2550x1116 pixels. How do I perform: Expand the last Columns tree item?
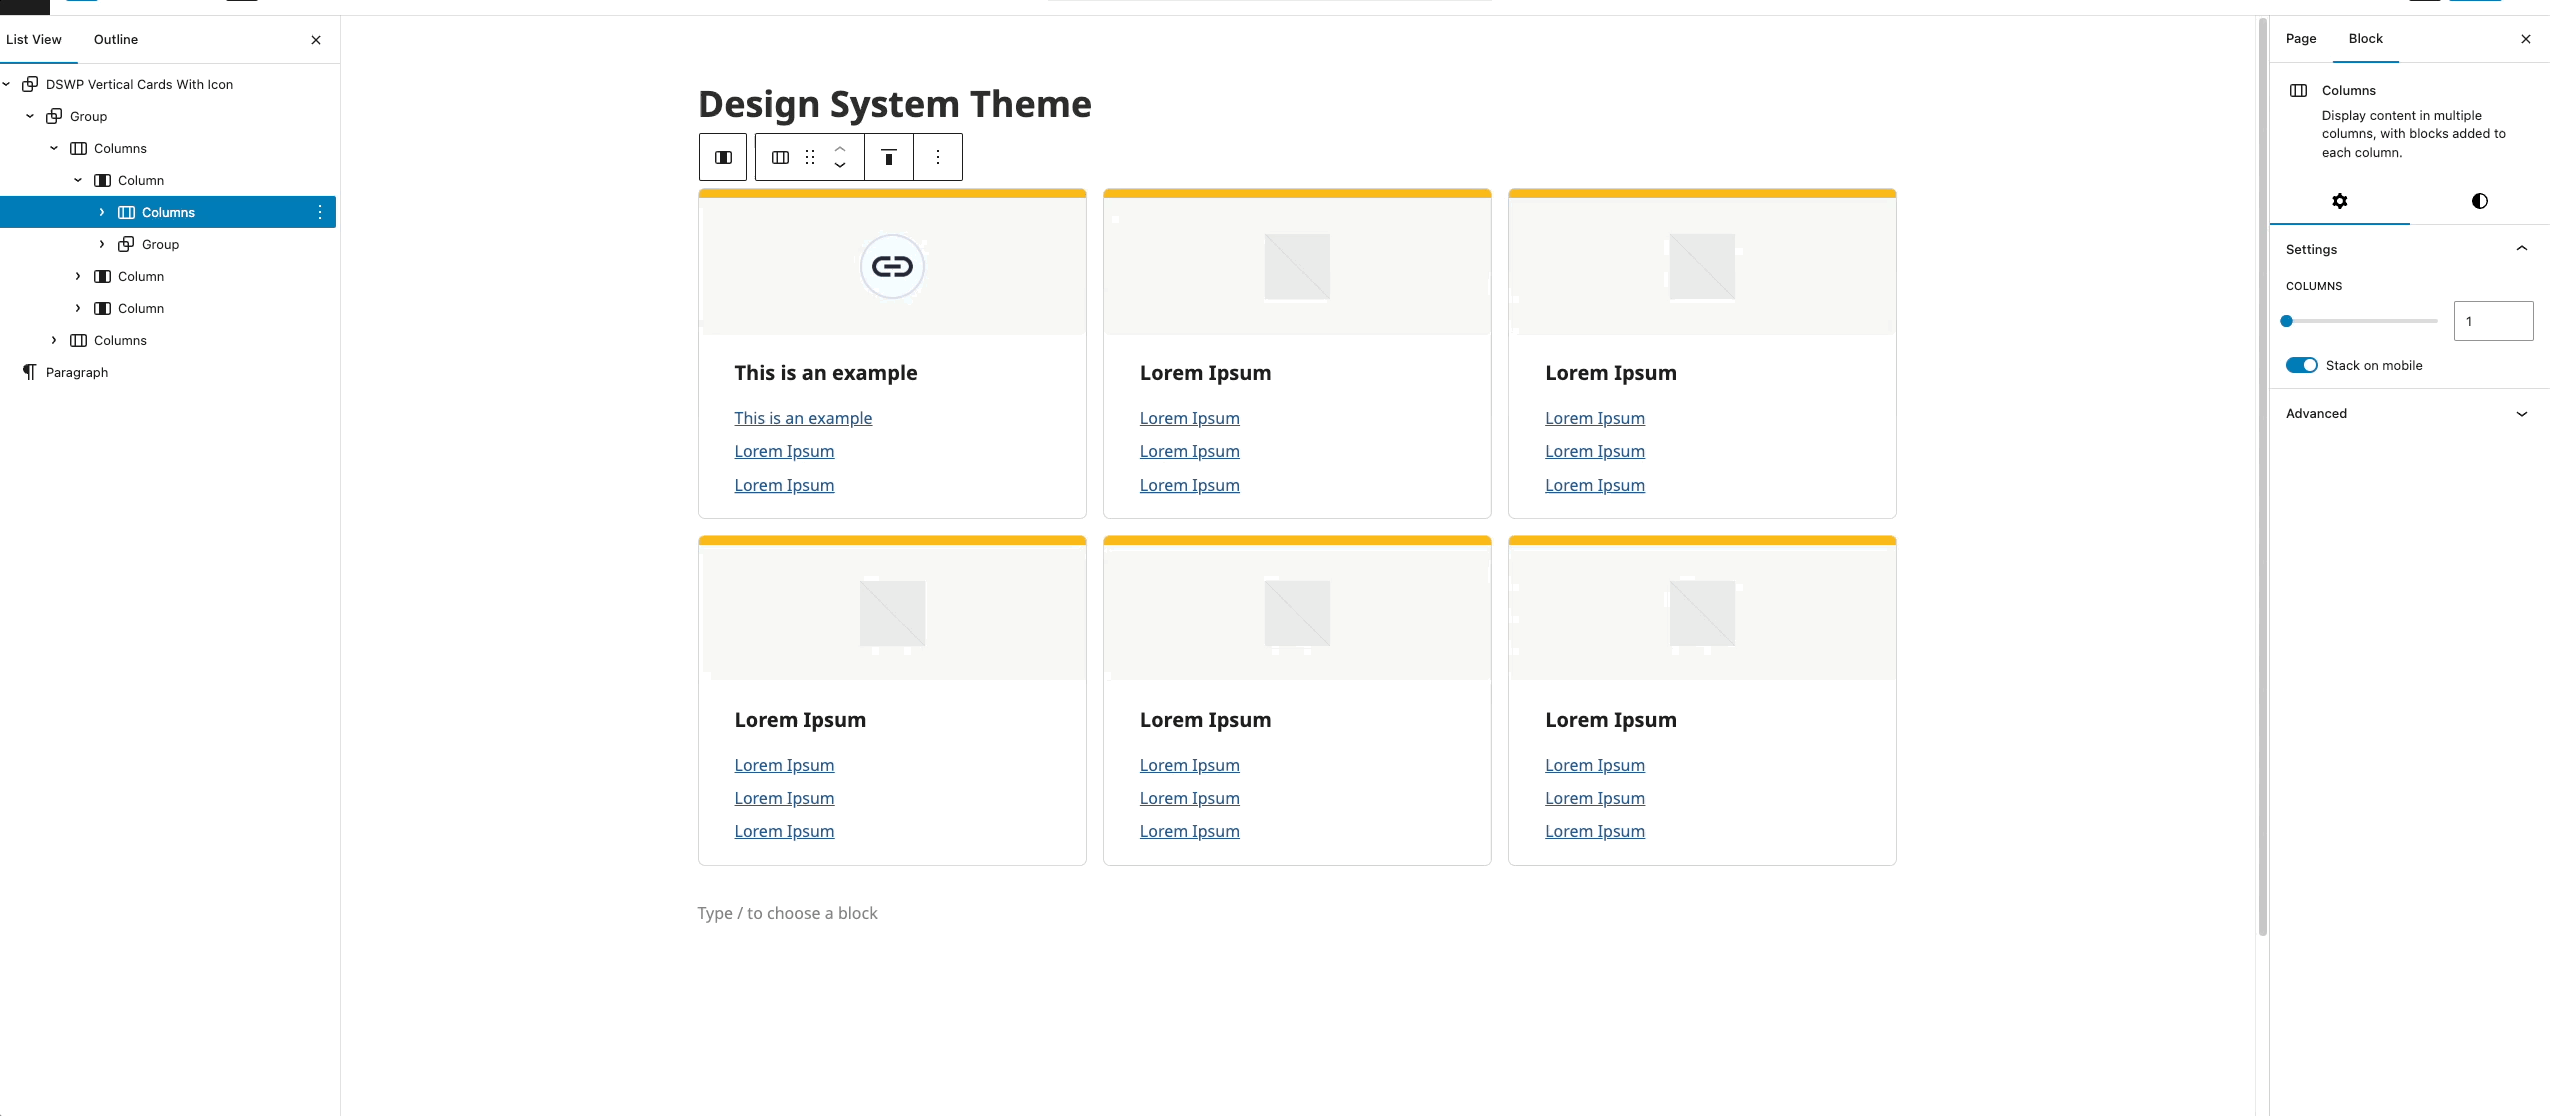tap(54, 340)
